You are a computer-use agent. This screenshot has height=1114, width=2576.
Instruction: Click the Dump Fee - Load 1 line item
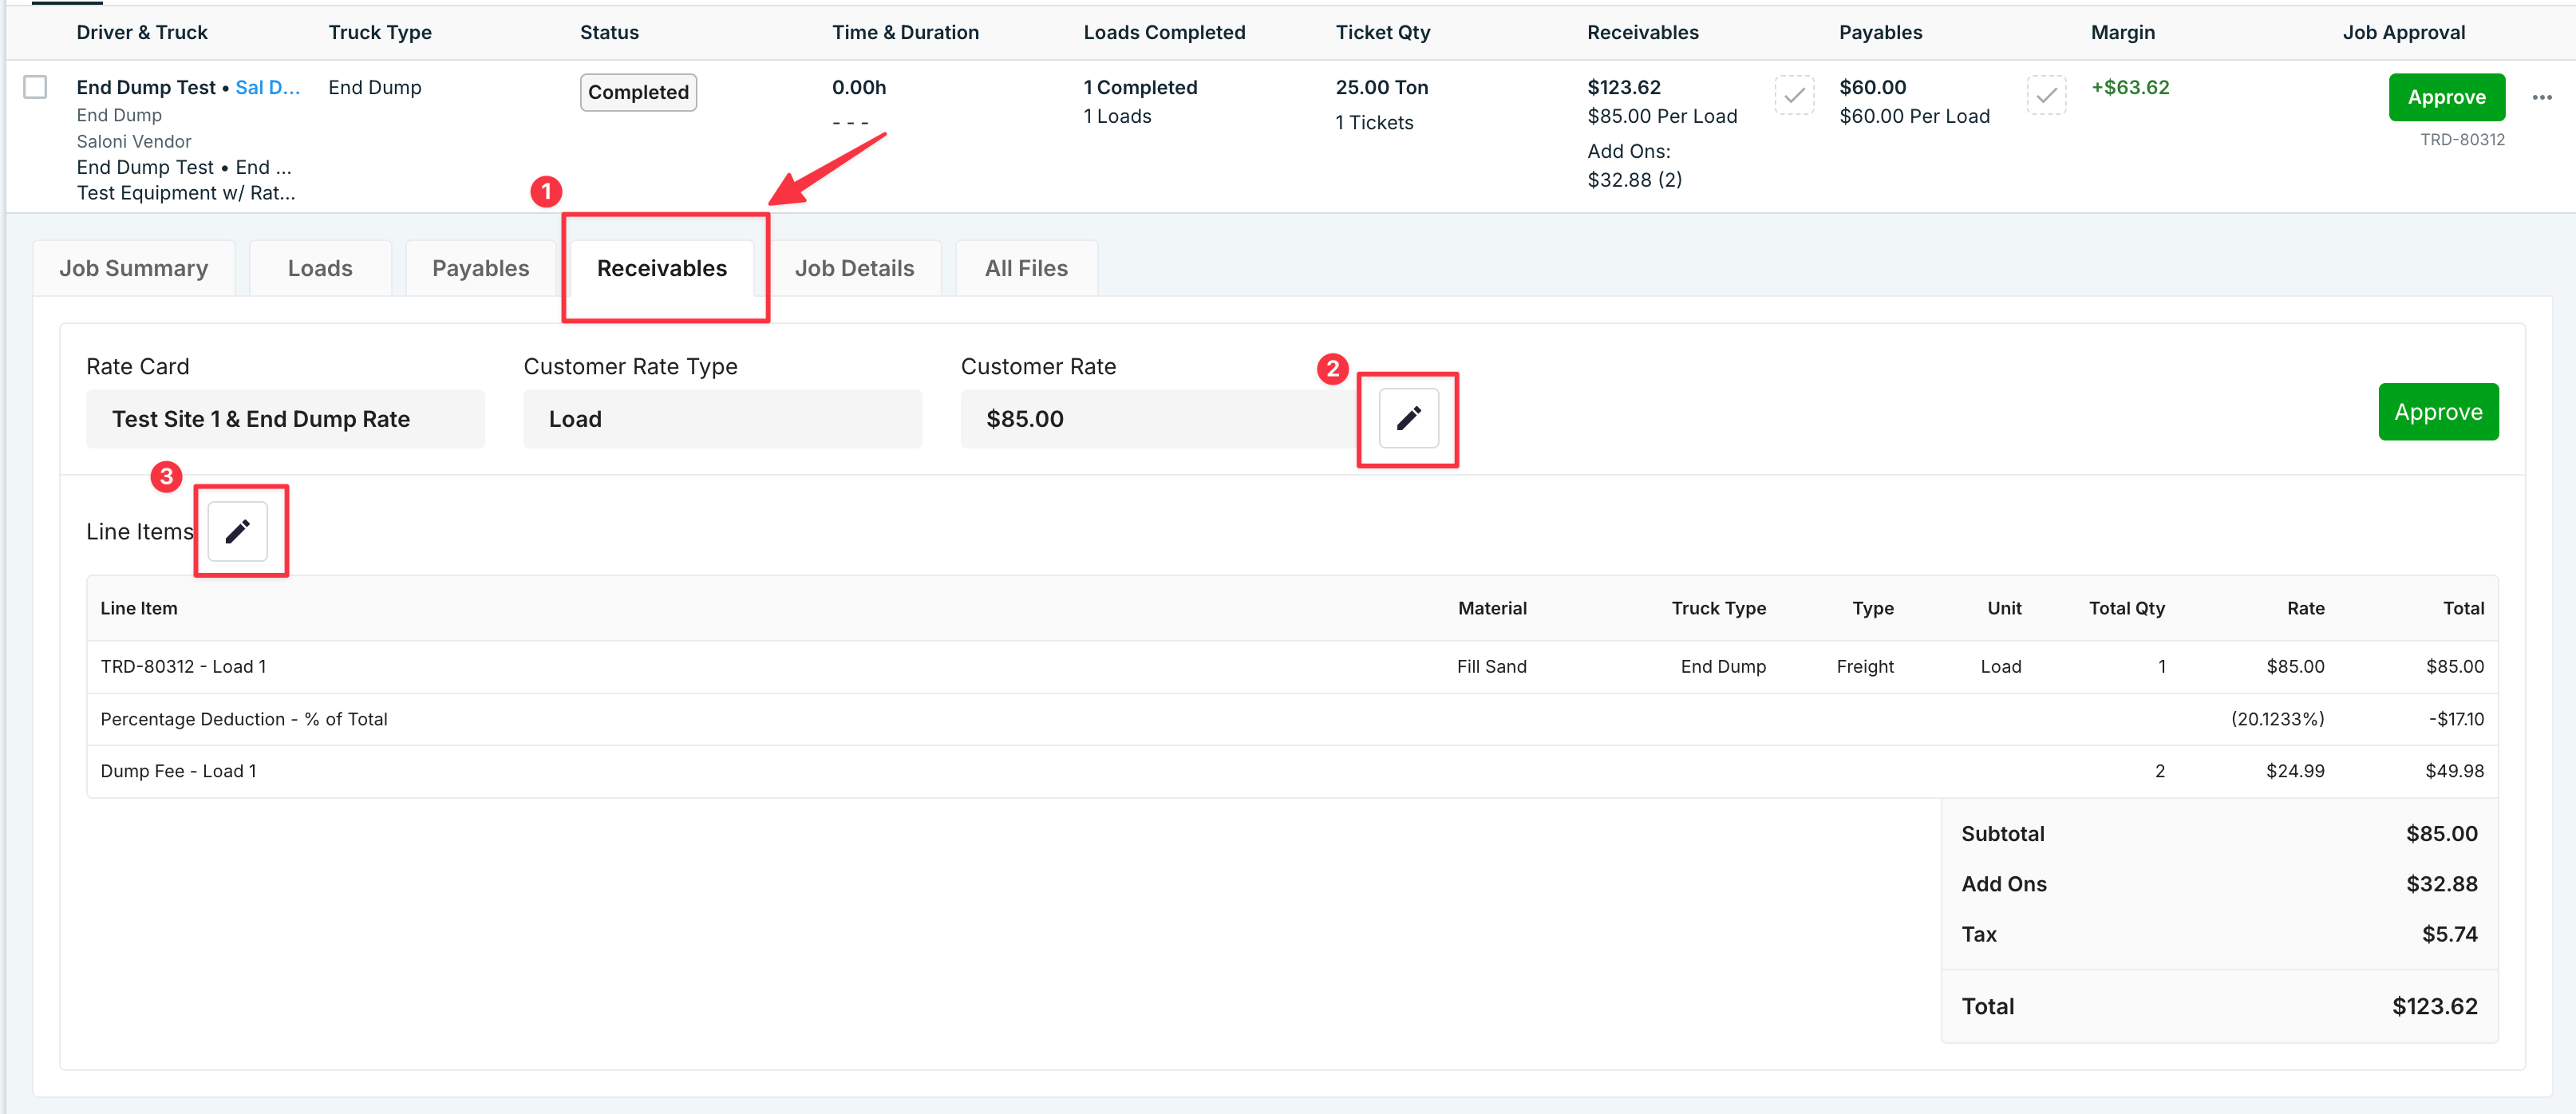click(x=178, y=771)
